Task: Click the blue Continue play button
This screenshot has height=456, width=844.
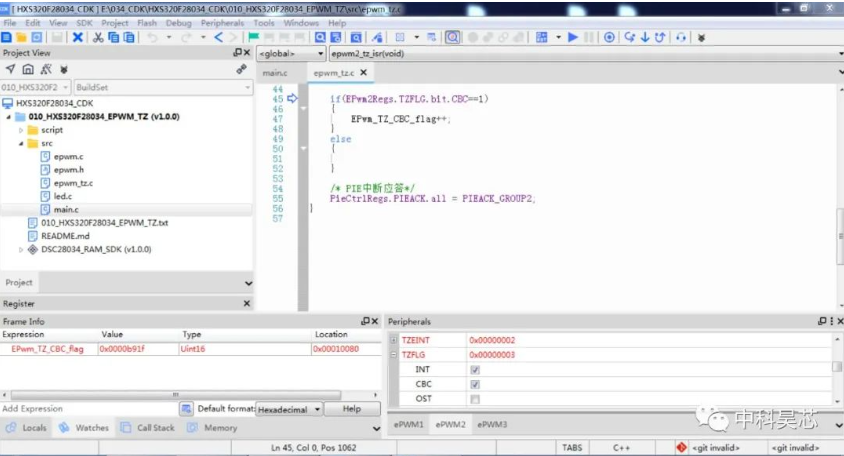Action: 573,37
